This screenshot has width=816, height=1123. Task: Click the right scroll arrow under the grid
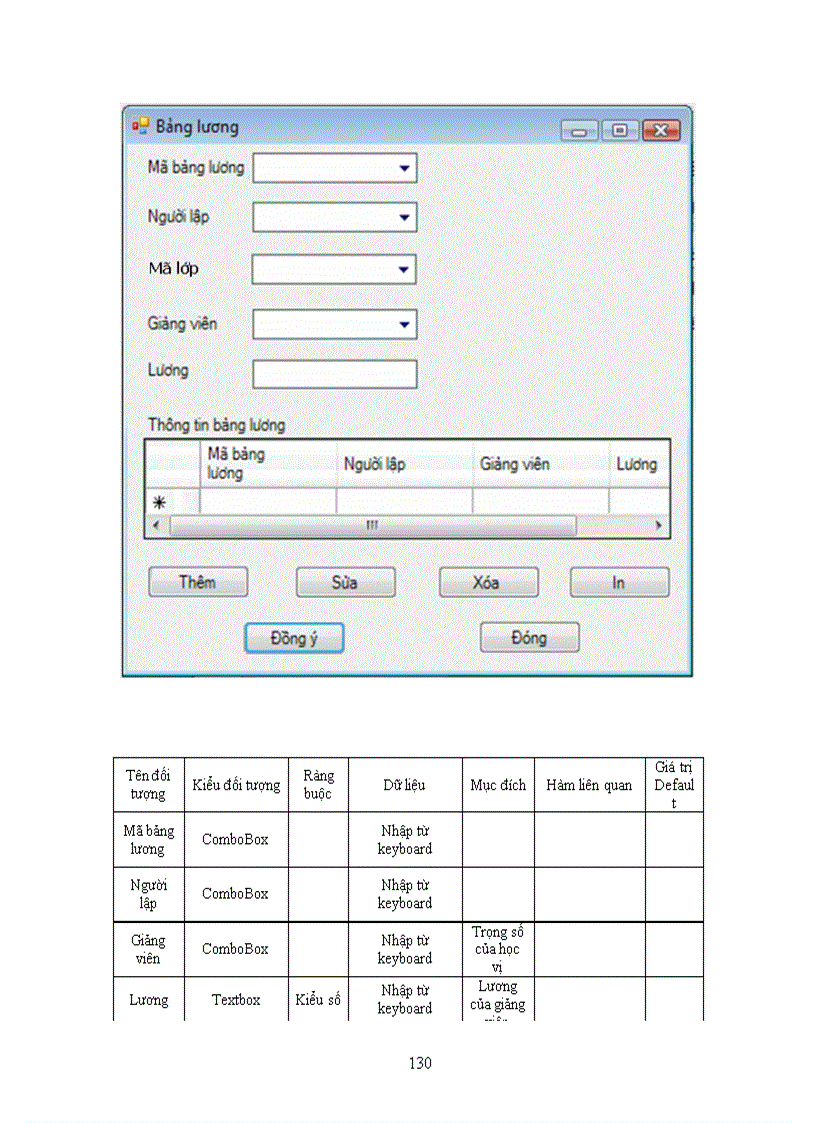[659, 525]
